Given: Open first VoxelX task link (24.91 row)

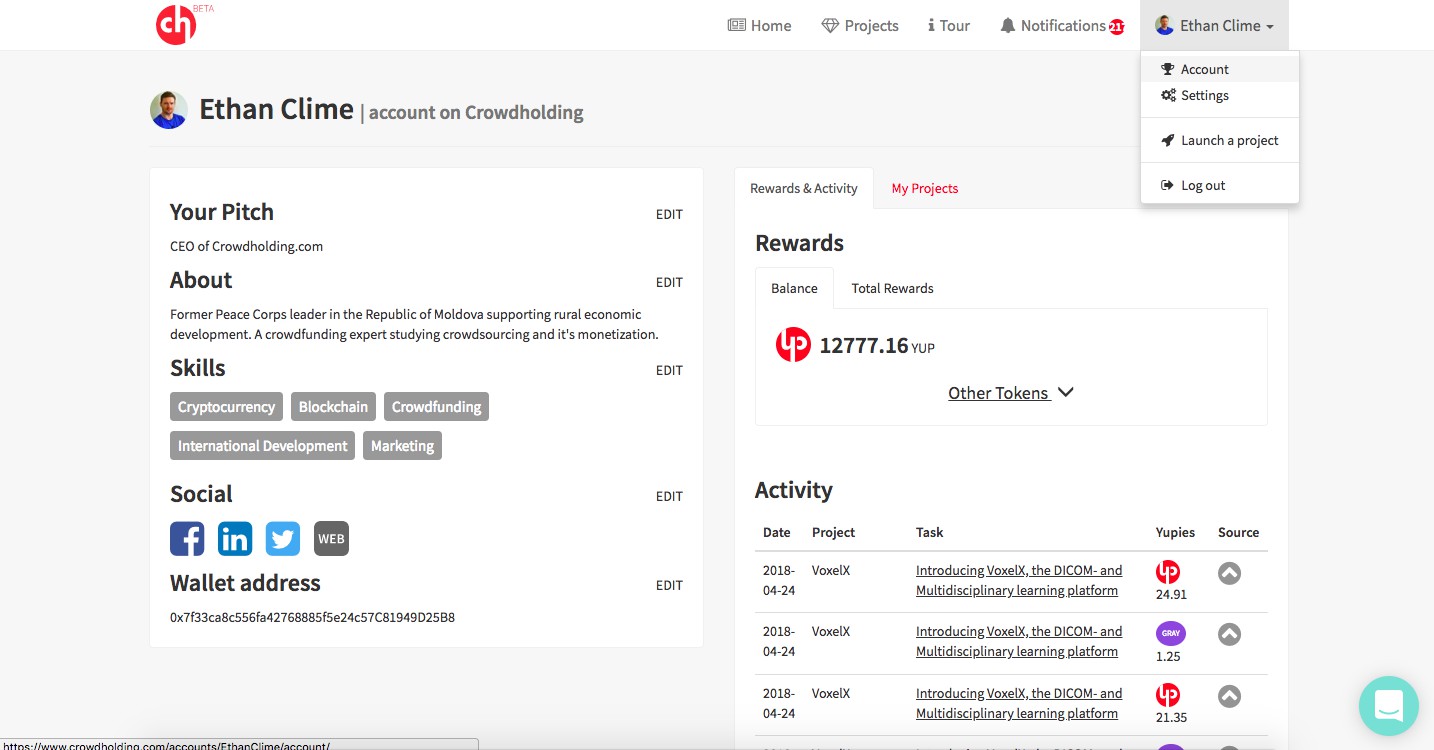Looking at the screenshot, I should coord(1019,580).
